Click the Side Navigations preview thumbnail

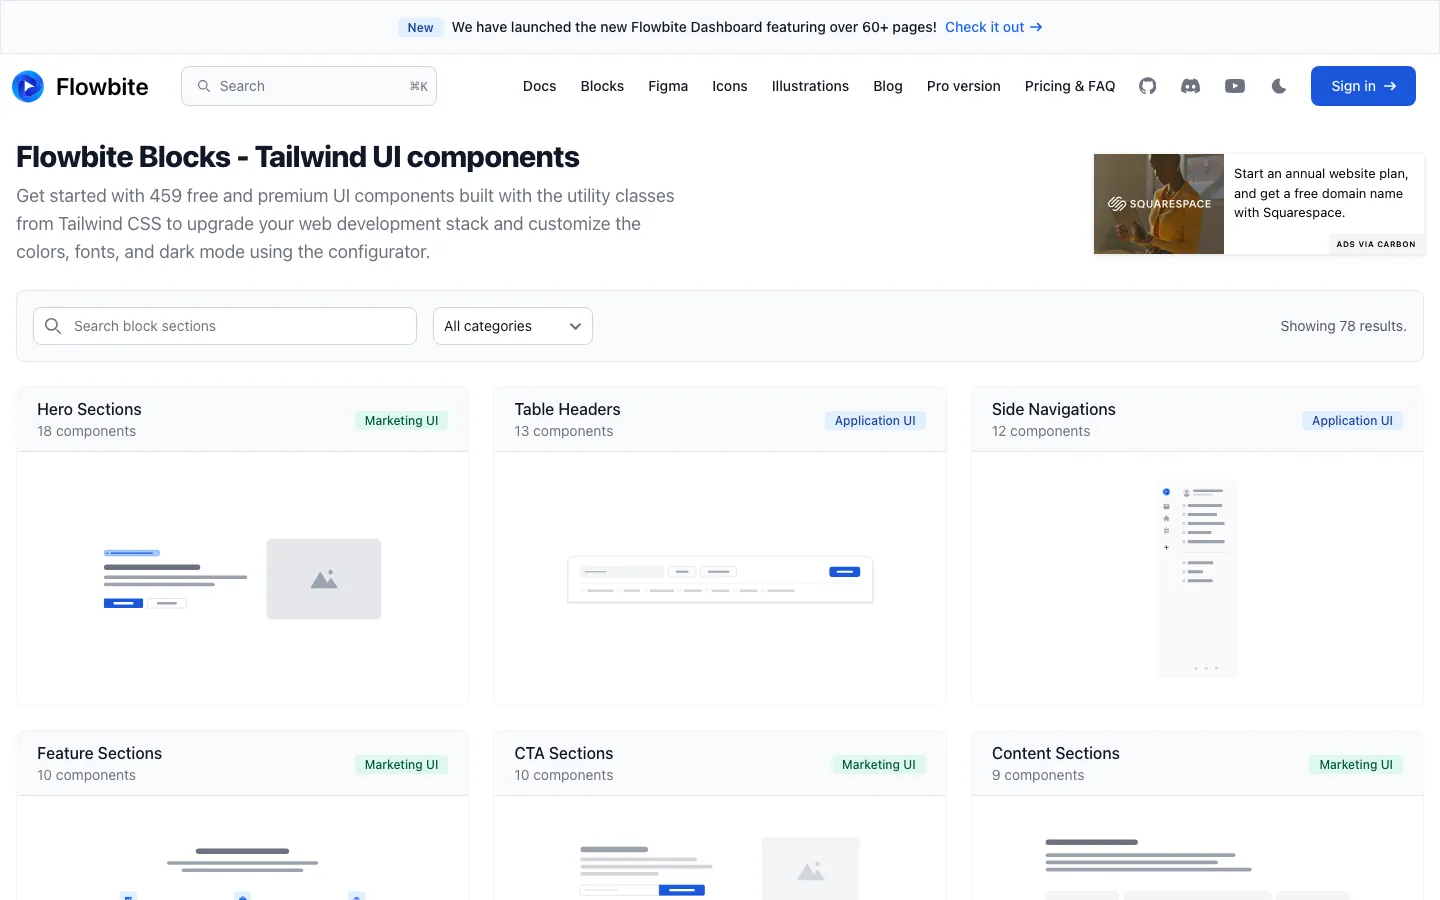click(x=1197, y=579)
